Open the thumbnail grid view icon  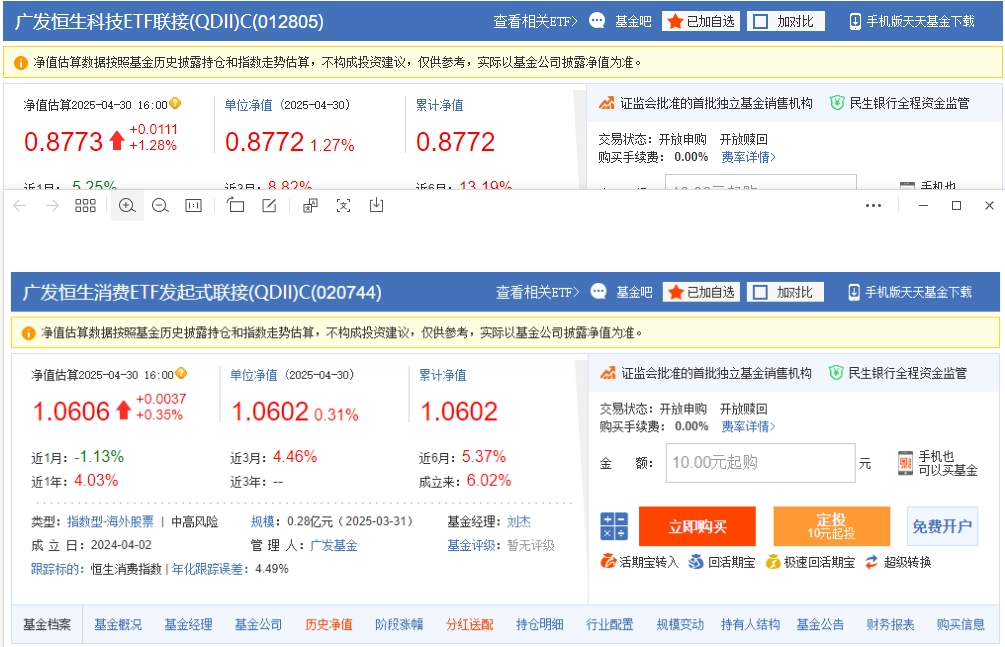pos(85,206)
